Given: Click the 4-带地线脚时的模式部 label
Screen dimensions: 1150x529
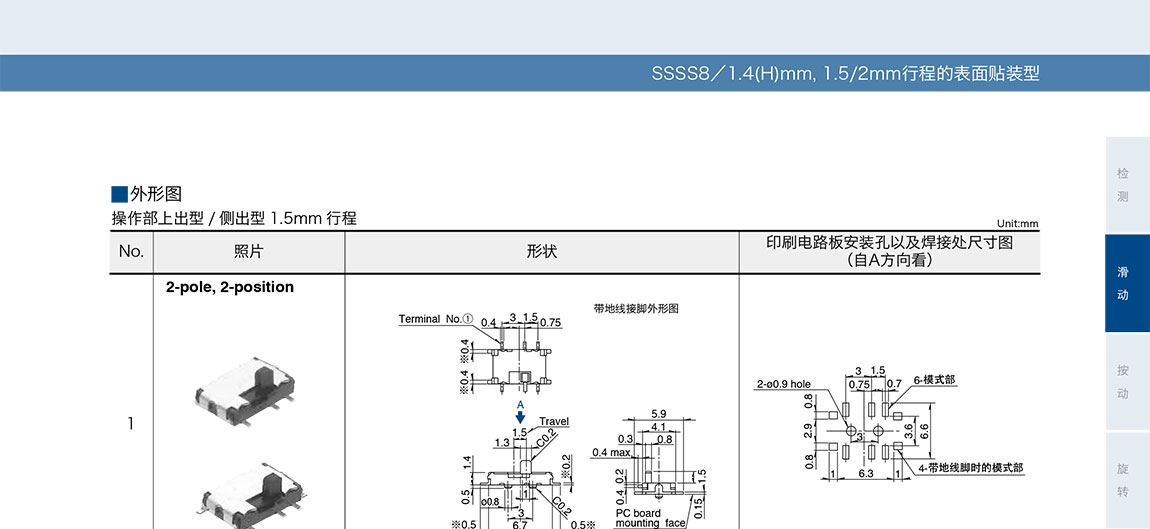Looking at the screenshot, I should pos(969,468).
